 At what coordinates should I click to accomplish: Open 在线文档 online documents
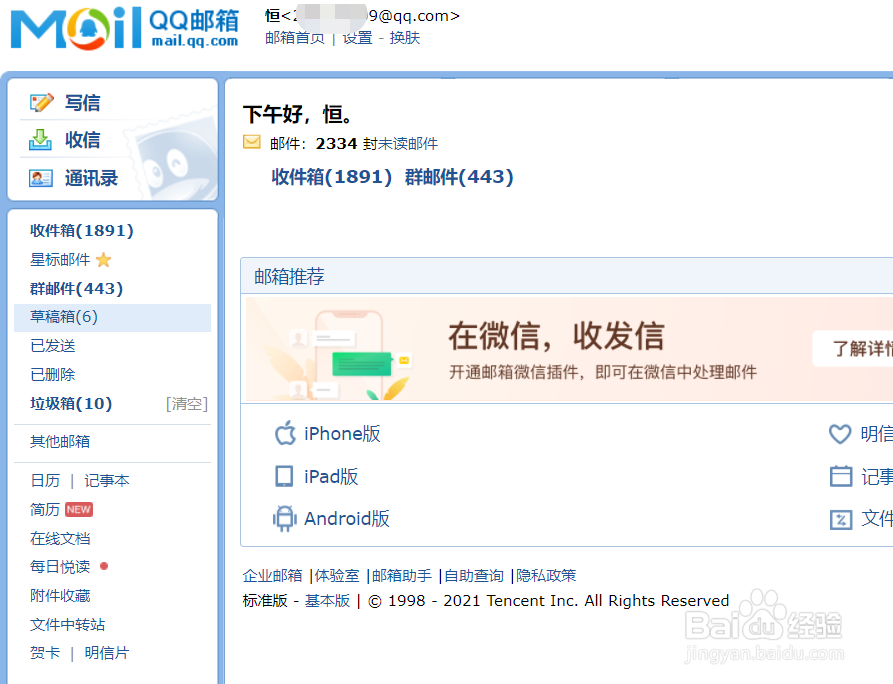[x=60, y=538]
